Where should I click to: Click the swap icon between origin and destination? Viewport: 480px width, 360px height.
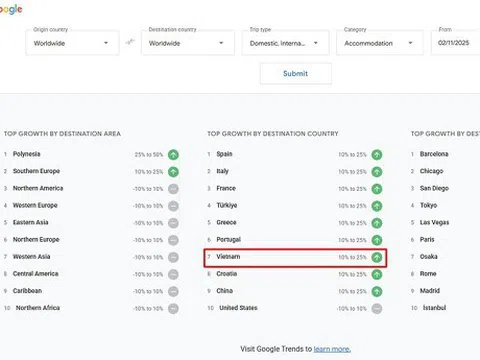(x=130, y=42)
